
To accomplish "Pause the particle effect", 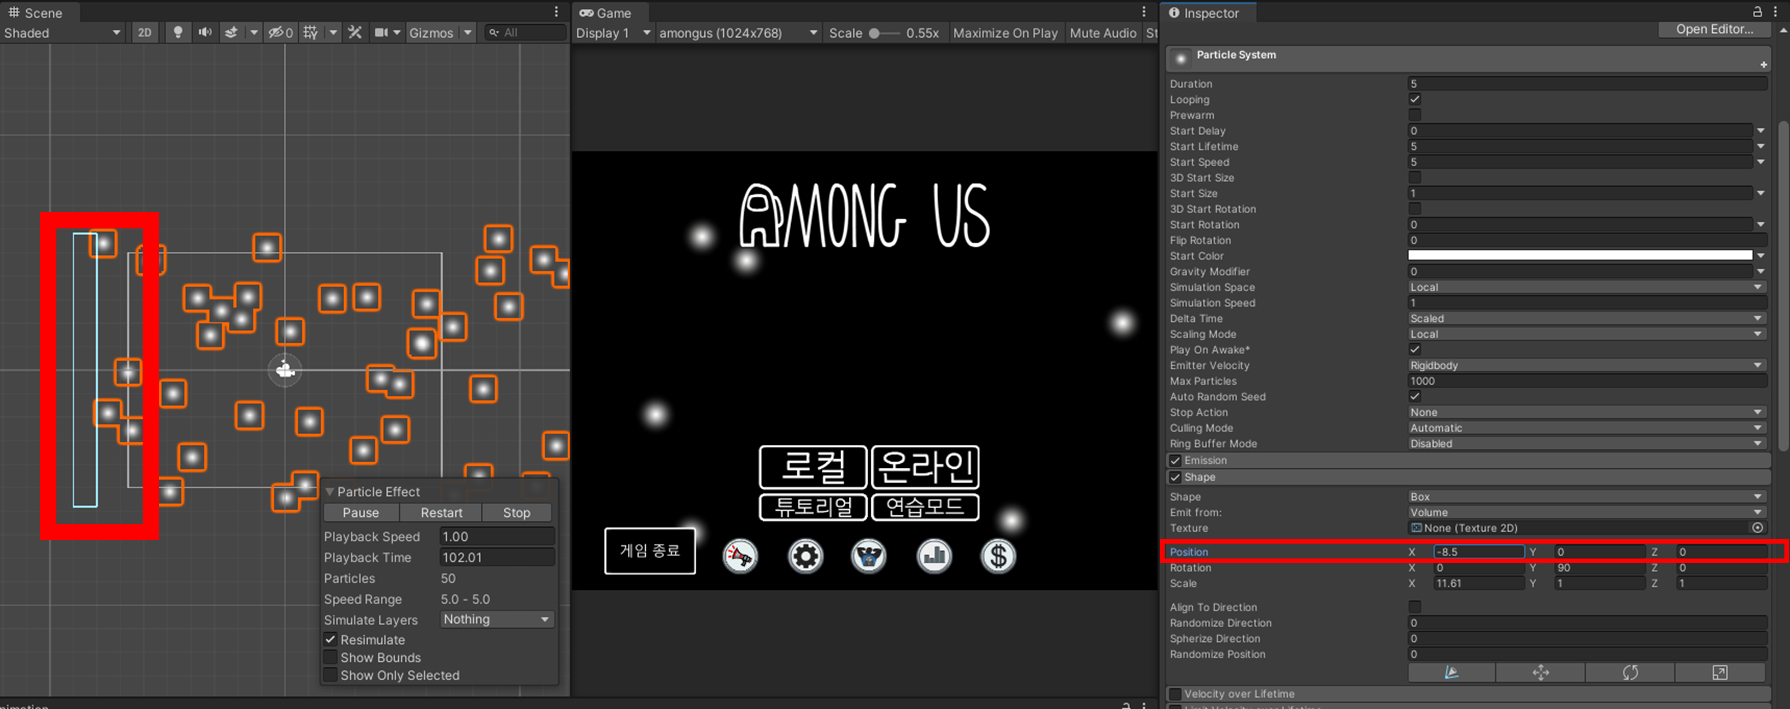I will pos(361,513).
